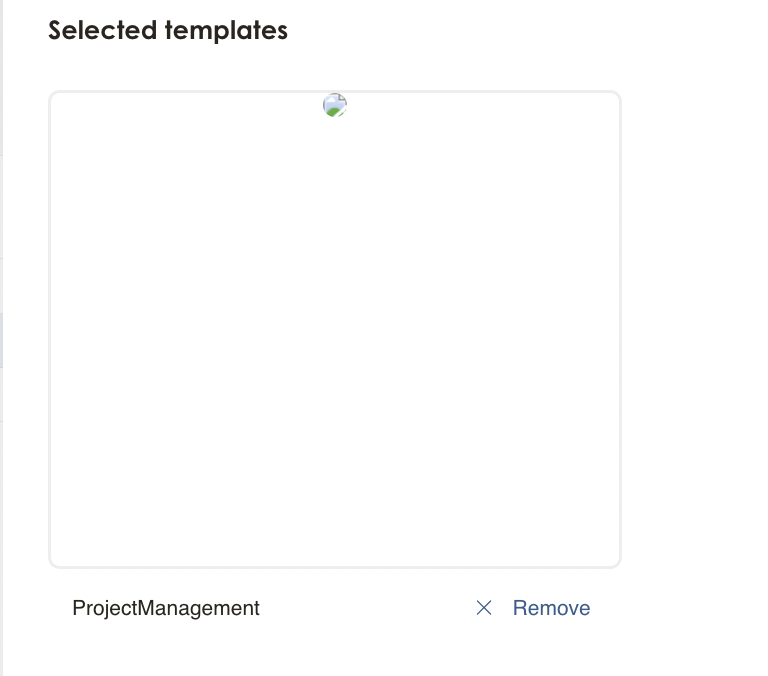Select the ProjectManagement template name label

click(x=166, y=608)
